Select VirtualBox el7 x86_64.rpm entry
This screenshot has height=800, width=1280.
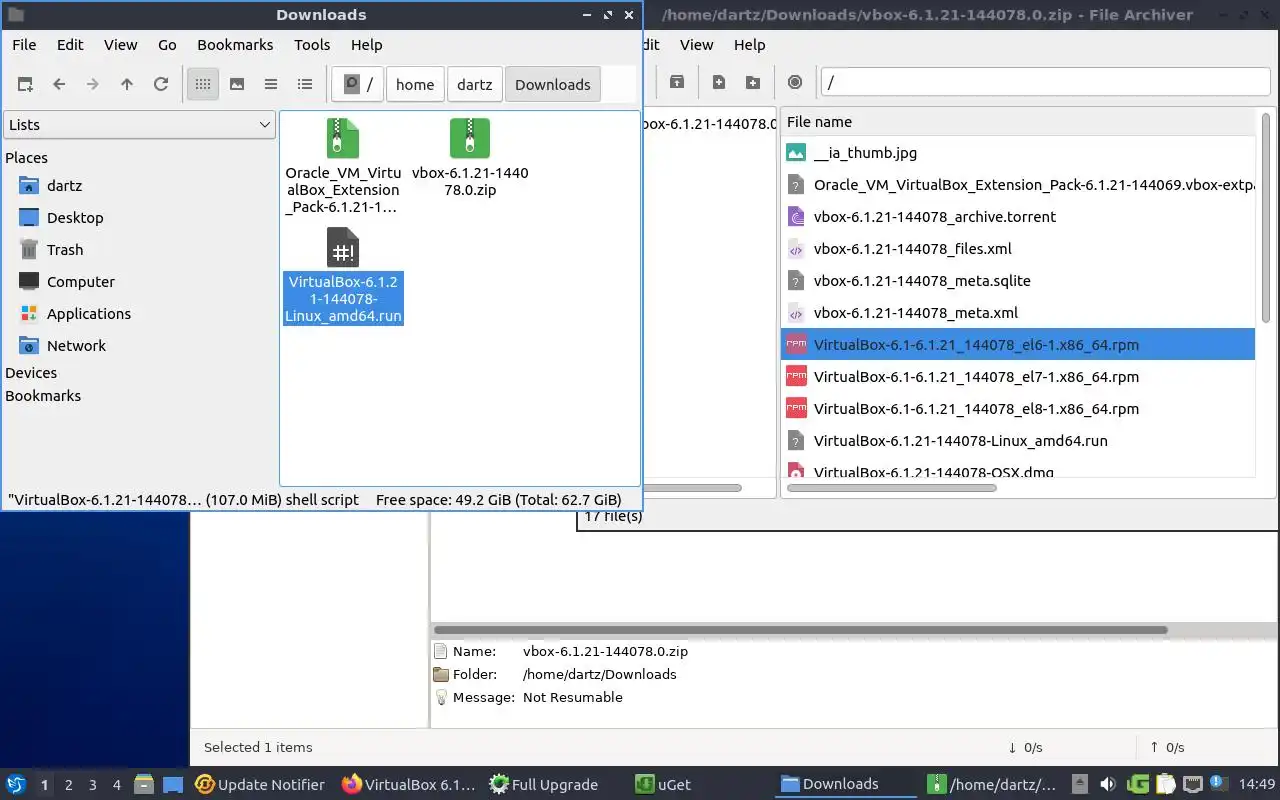pos(1017,377)
